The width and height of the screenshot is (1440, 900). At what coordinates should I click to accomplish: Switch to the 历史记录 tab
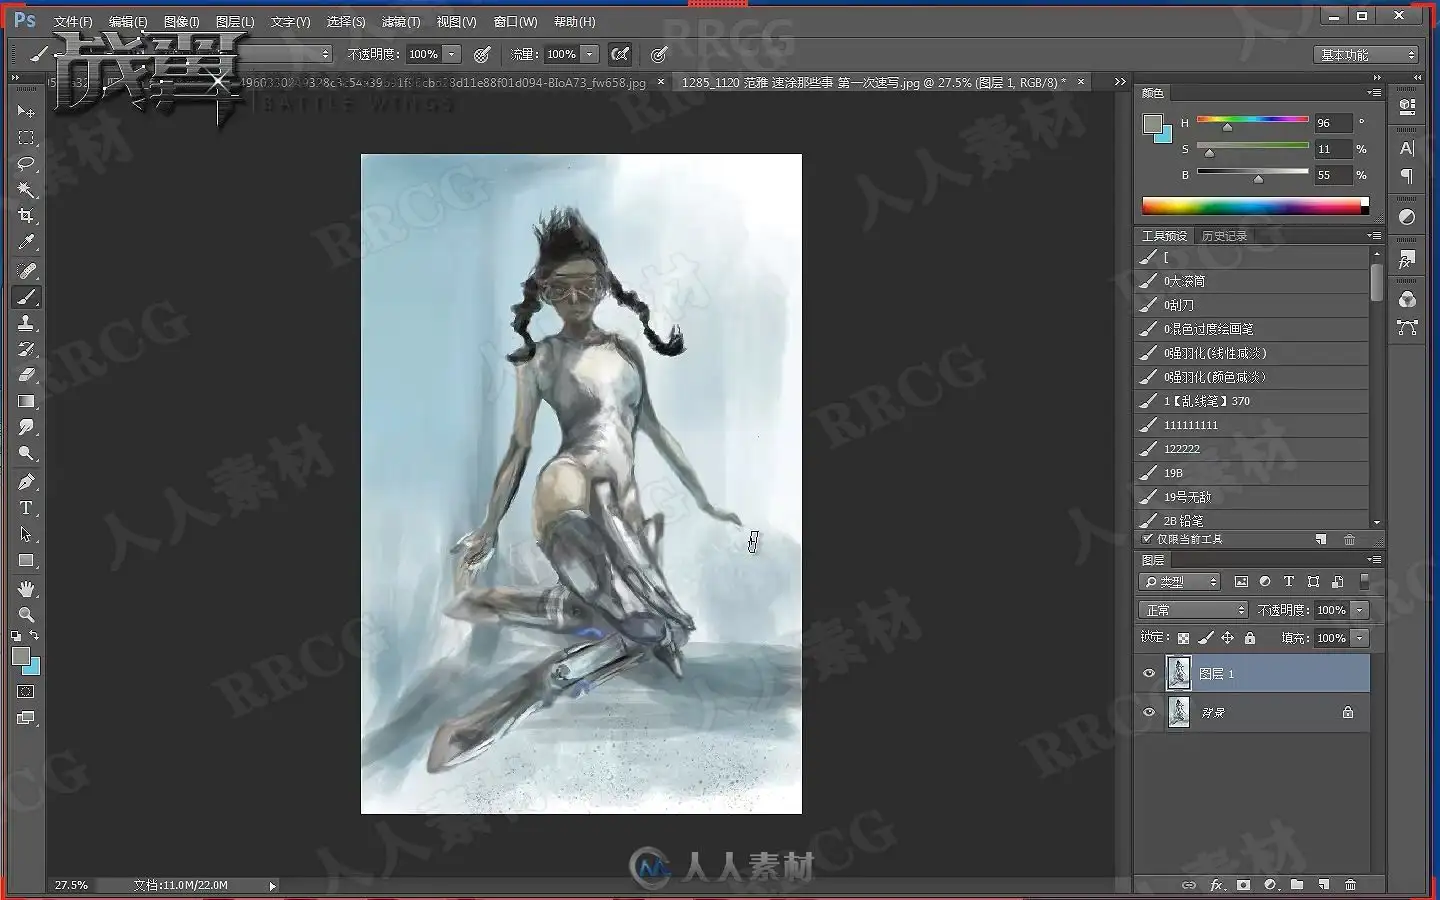tap(1224, 236)
